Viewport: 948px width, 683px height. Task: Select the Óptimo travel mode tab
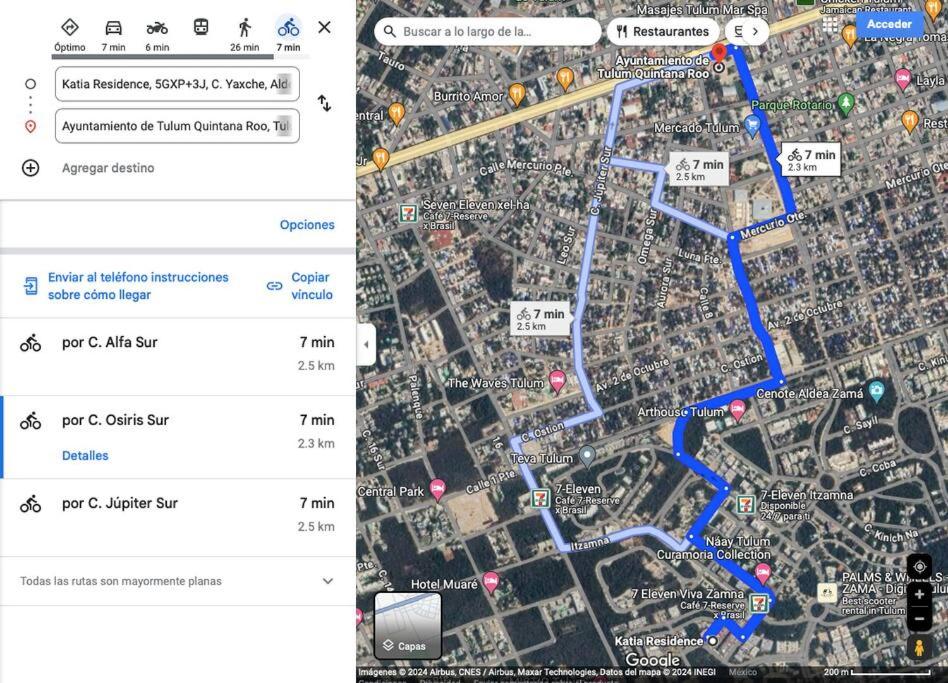[70, 35]
